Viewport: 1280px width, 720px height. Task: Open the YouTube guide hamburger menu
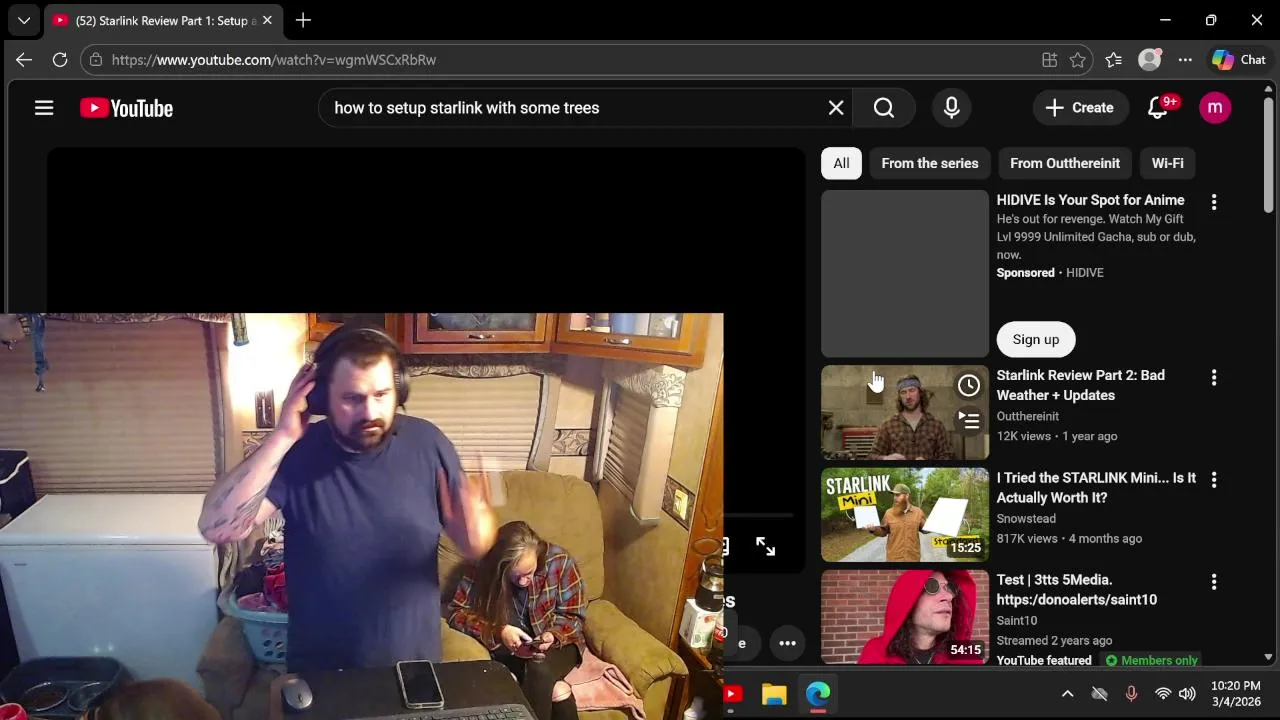click(44, 108)
